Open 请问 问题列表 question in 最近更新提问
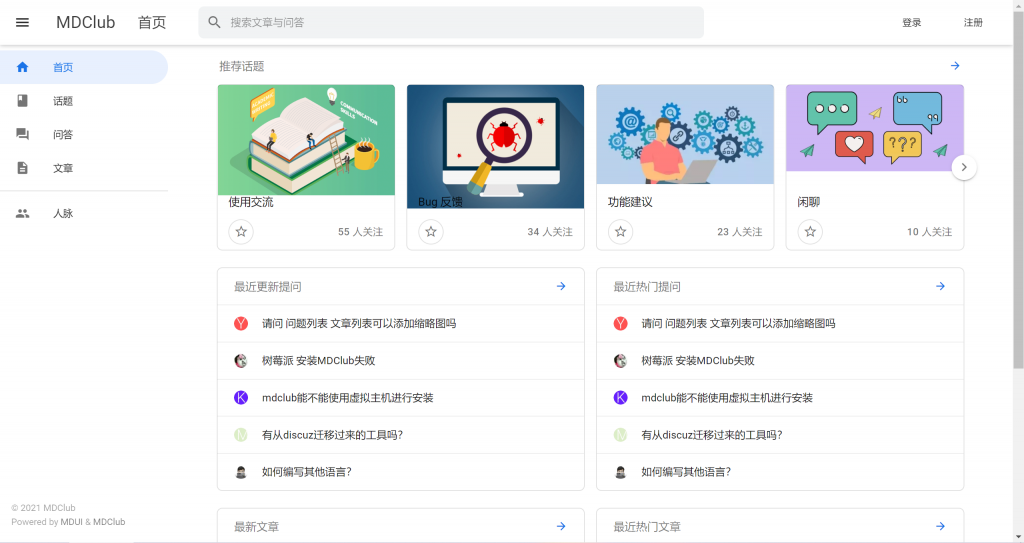The image size is (1024, 543). click(x=401, y=323)
